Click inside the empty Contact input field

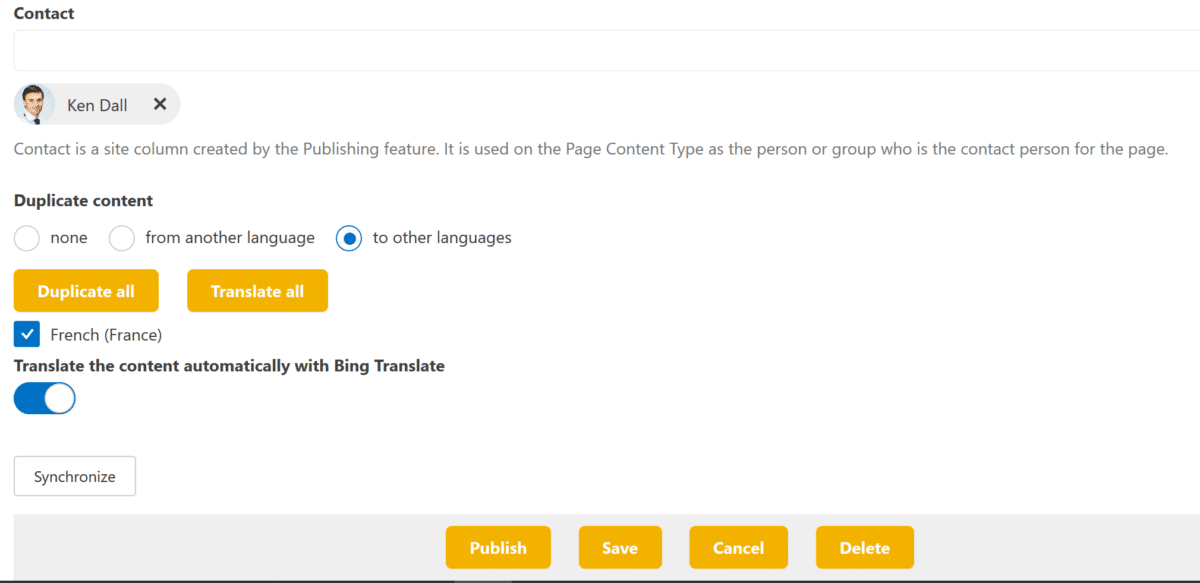coord(600,50)
